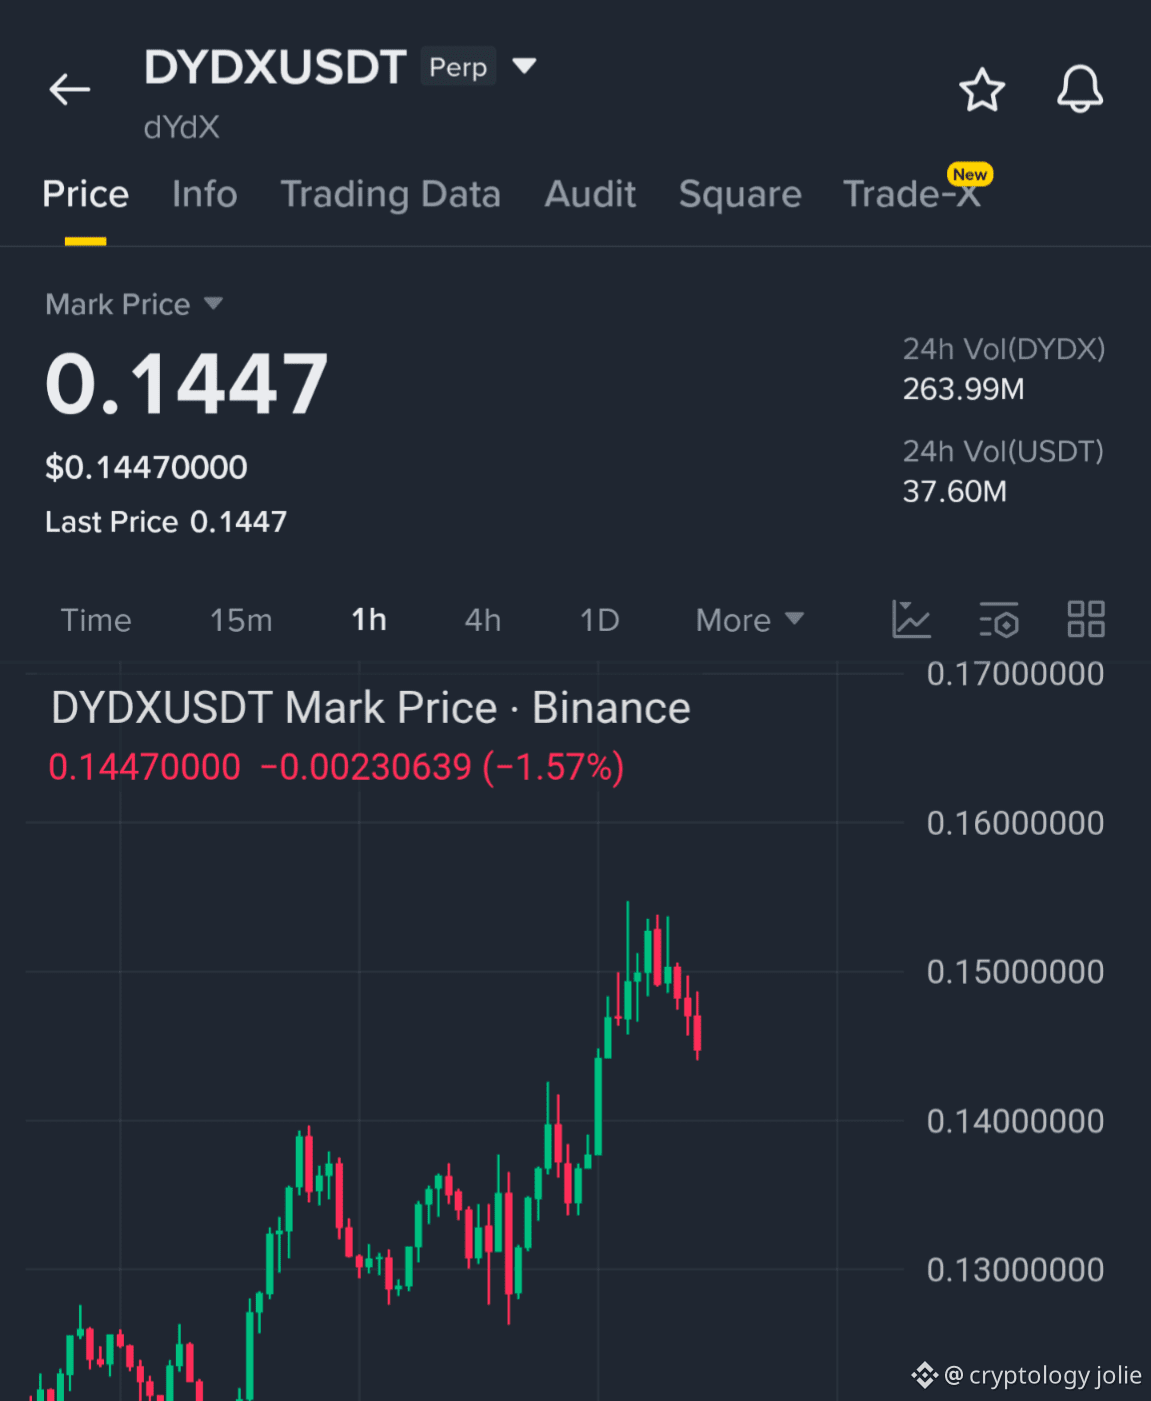Open the Mark Price dropdown
Viewport: 1151px width, 1401px height.
click(134, 304)
